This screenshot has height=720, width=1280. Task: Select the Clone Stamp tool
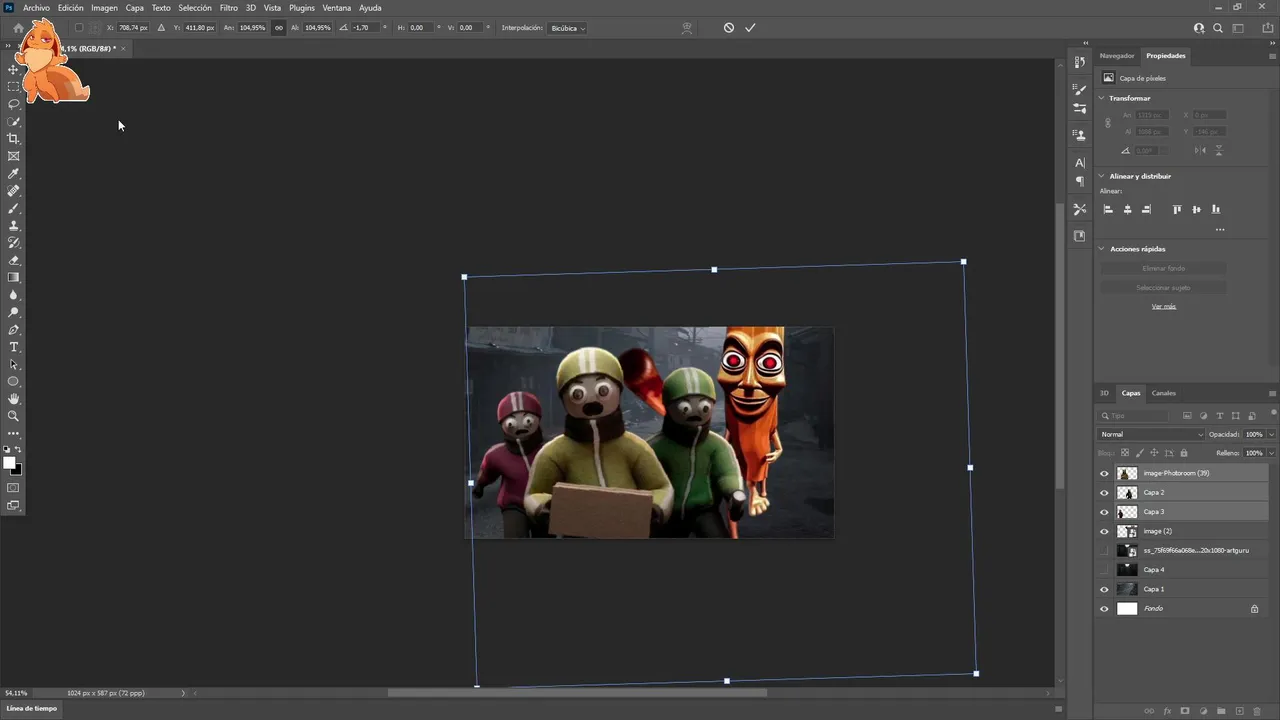pos(14,225)
